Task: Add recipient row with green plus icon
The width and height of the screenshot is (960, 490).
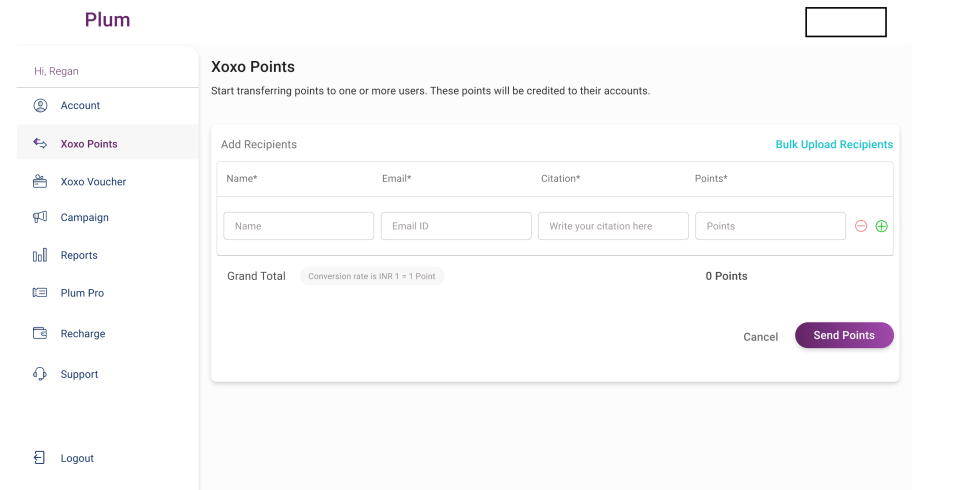Action: (x=881, y=226)
